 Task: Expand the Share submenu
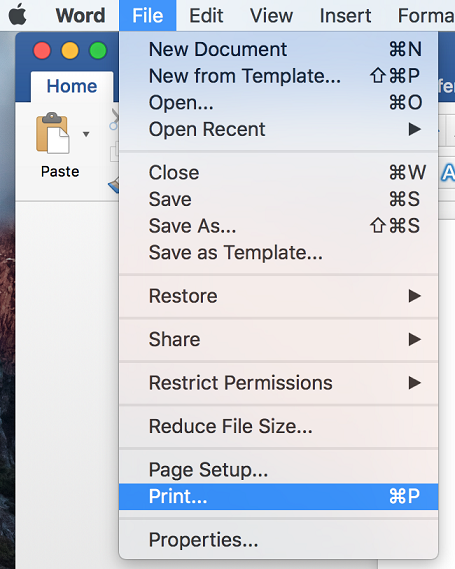278,339
